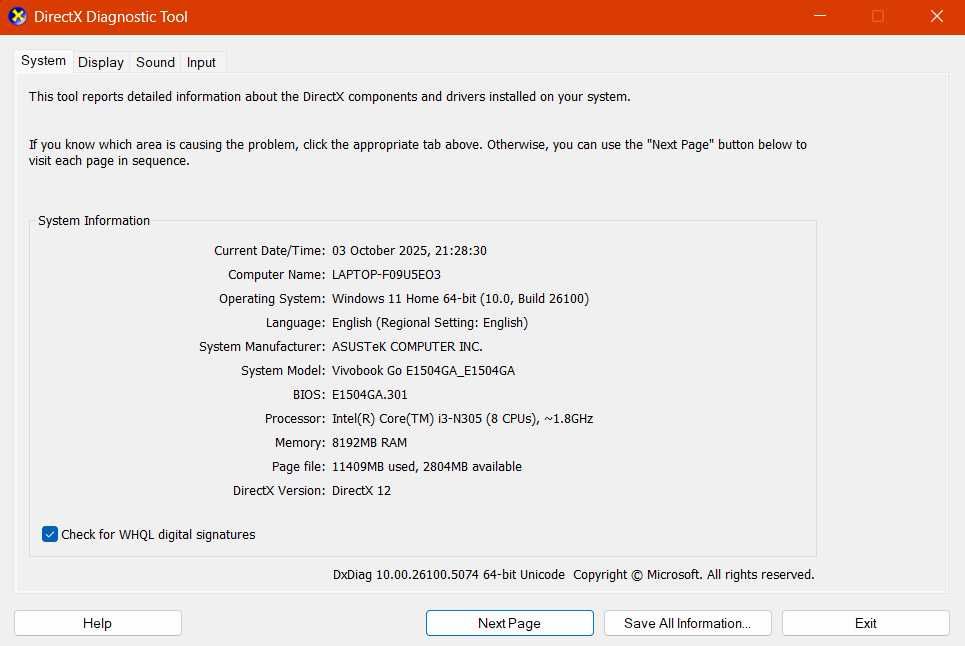Click the maximize button in title bar
The height and width of the screenshot is (646, 965).
click(x=878, y=17)
